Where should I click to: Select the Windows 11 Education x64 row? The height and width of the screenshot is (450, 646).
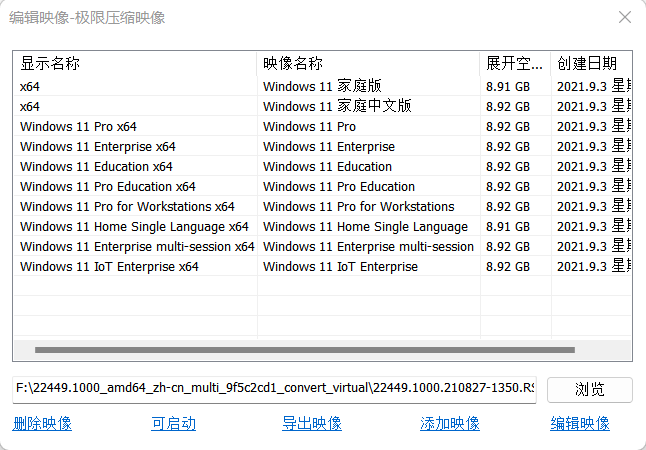pyautogui.click(x=323, y=166)
